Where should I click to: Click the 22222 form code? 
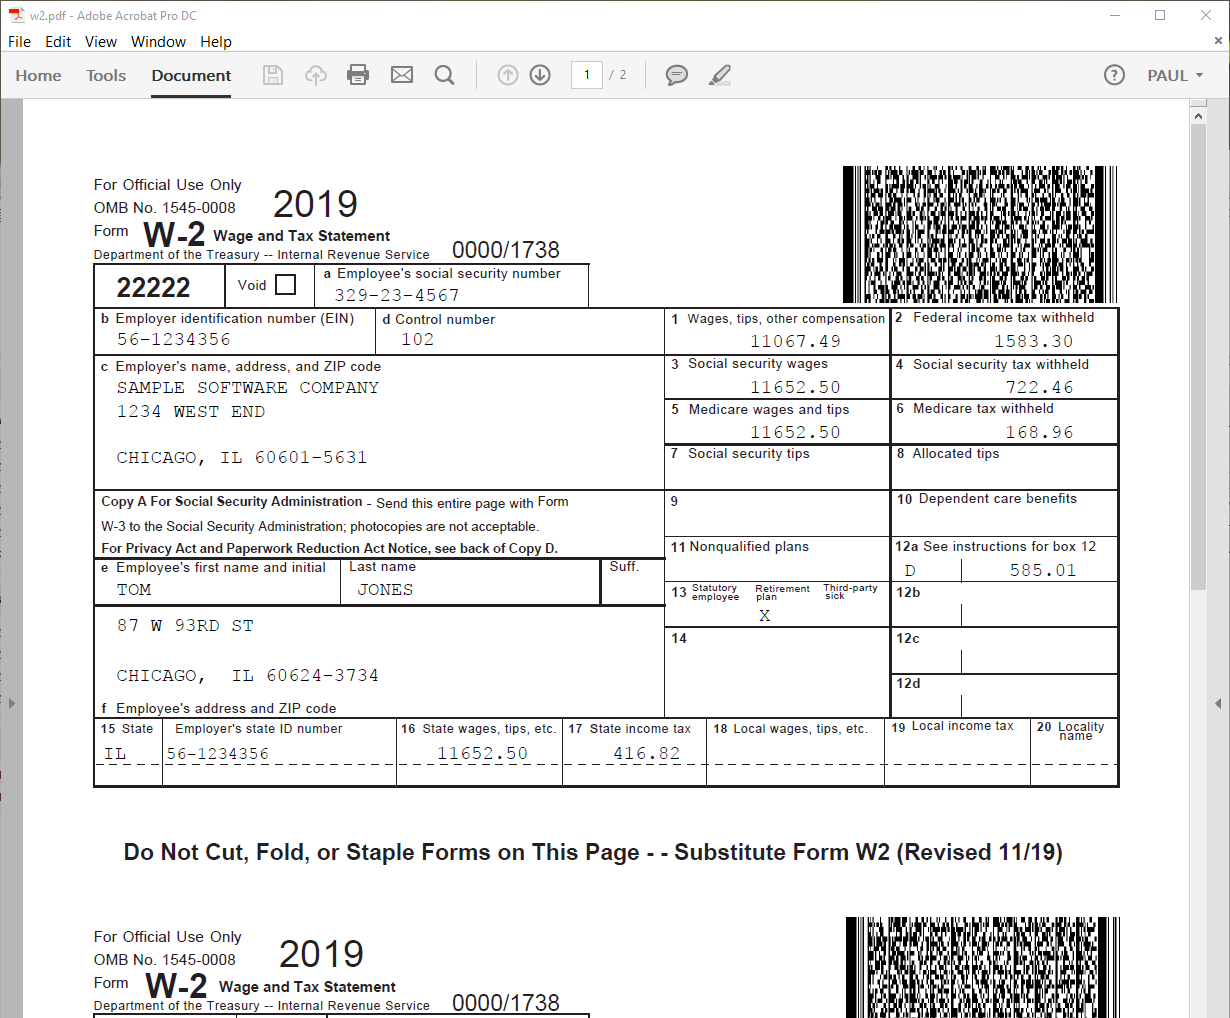[153, 288]
